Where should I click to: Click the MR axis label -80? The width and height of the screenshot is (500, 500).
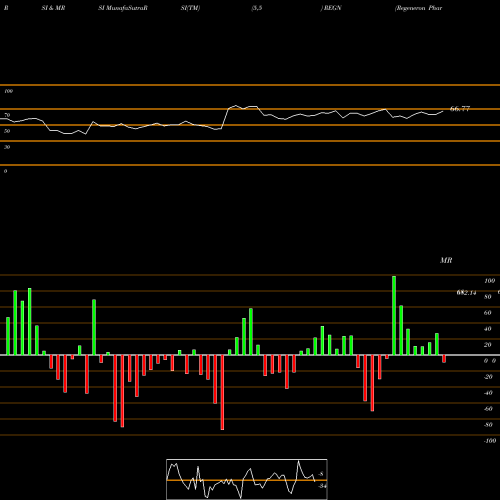click(x=488, y=425)
